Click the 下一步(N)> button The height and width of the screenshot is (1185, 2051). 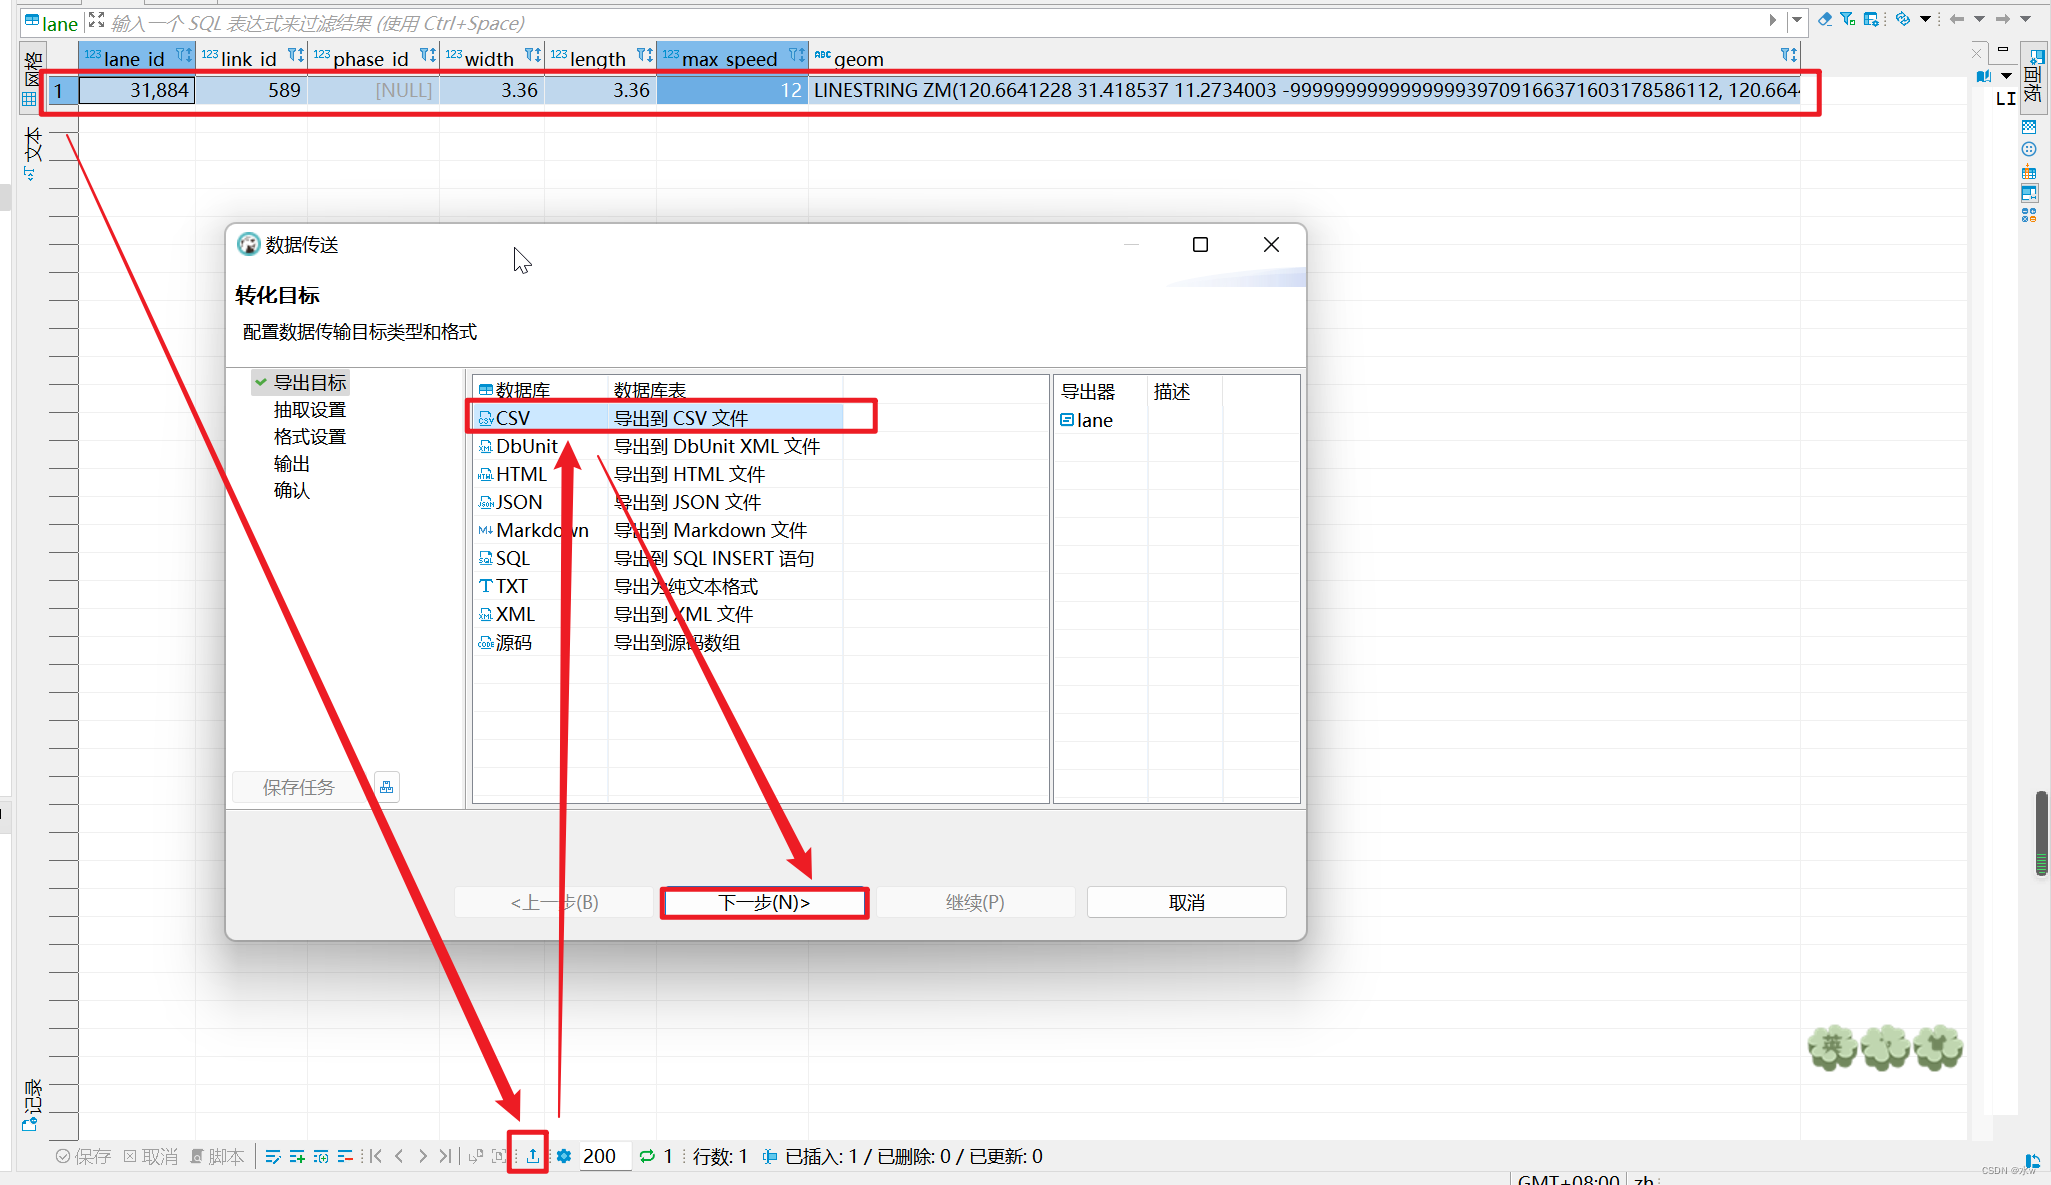coord(764,902)
